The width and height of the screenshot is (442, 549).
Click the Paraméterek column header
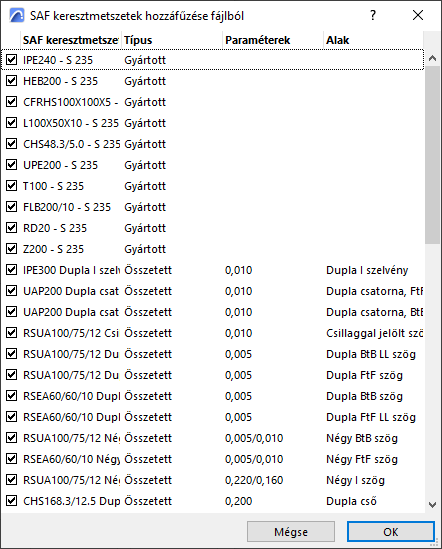(273, 40)
